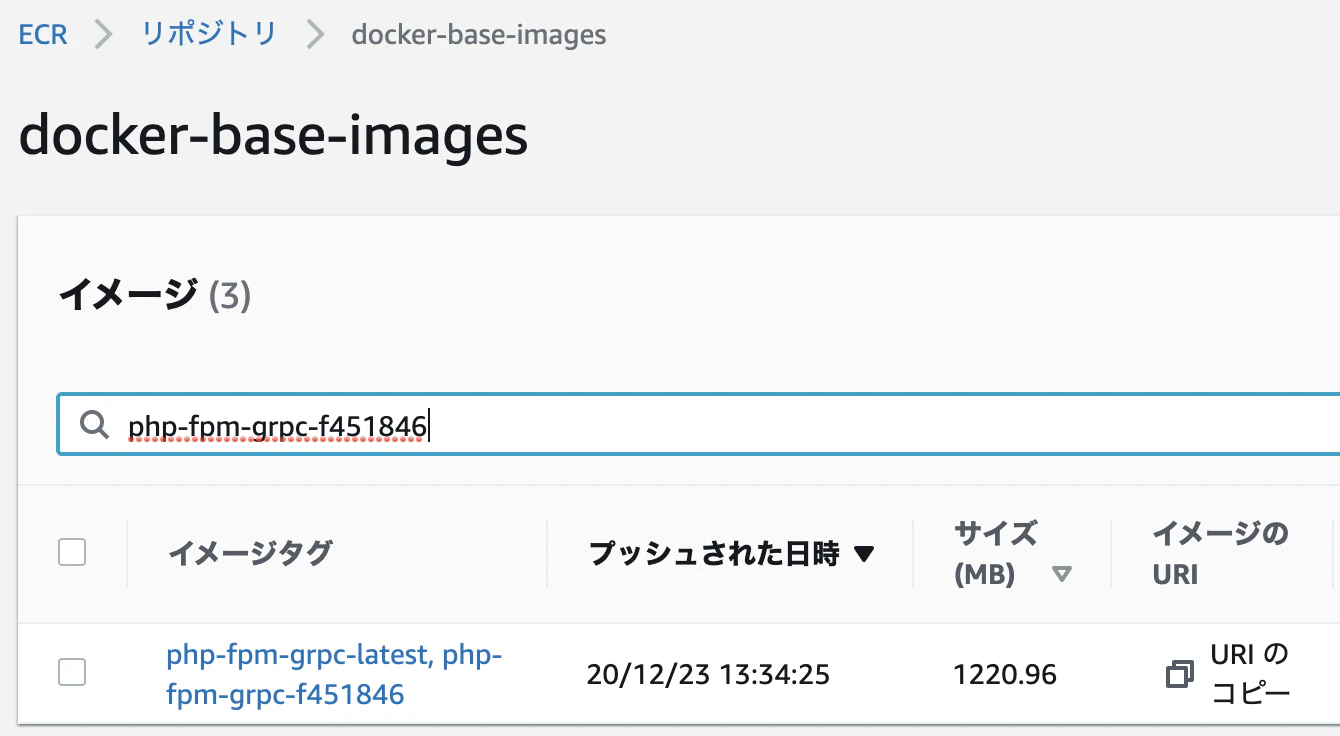Click the イメージタグ column header
This screenshot has height=736, width=1340.
pyautogui.click(x=250, y=553)
